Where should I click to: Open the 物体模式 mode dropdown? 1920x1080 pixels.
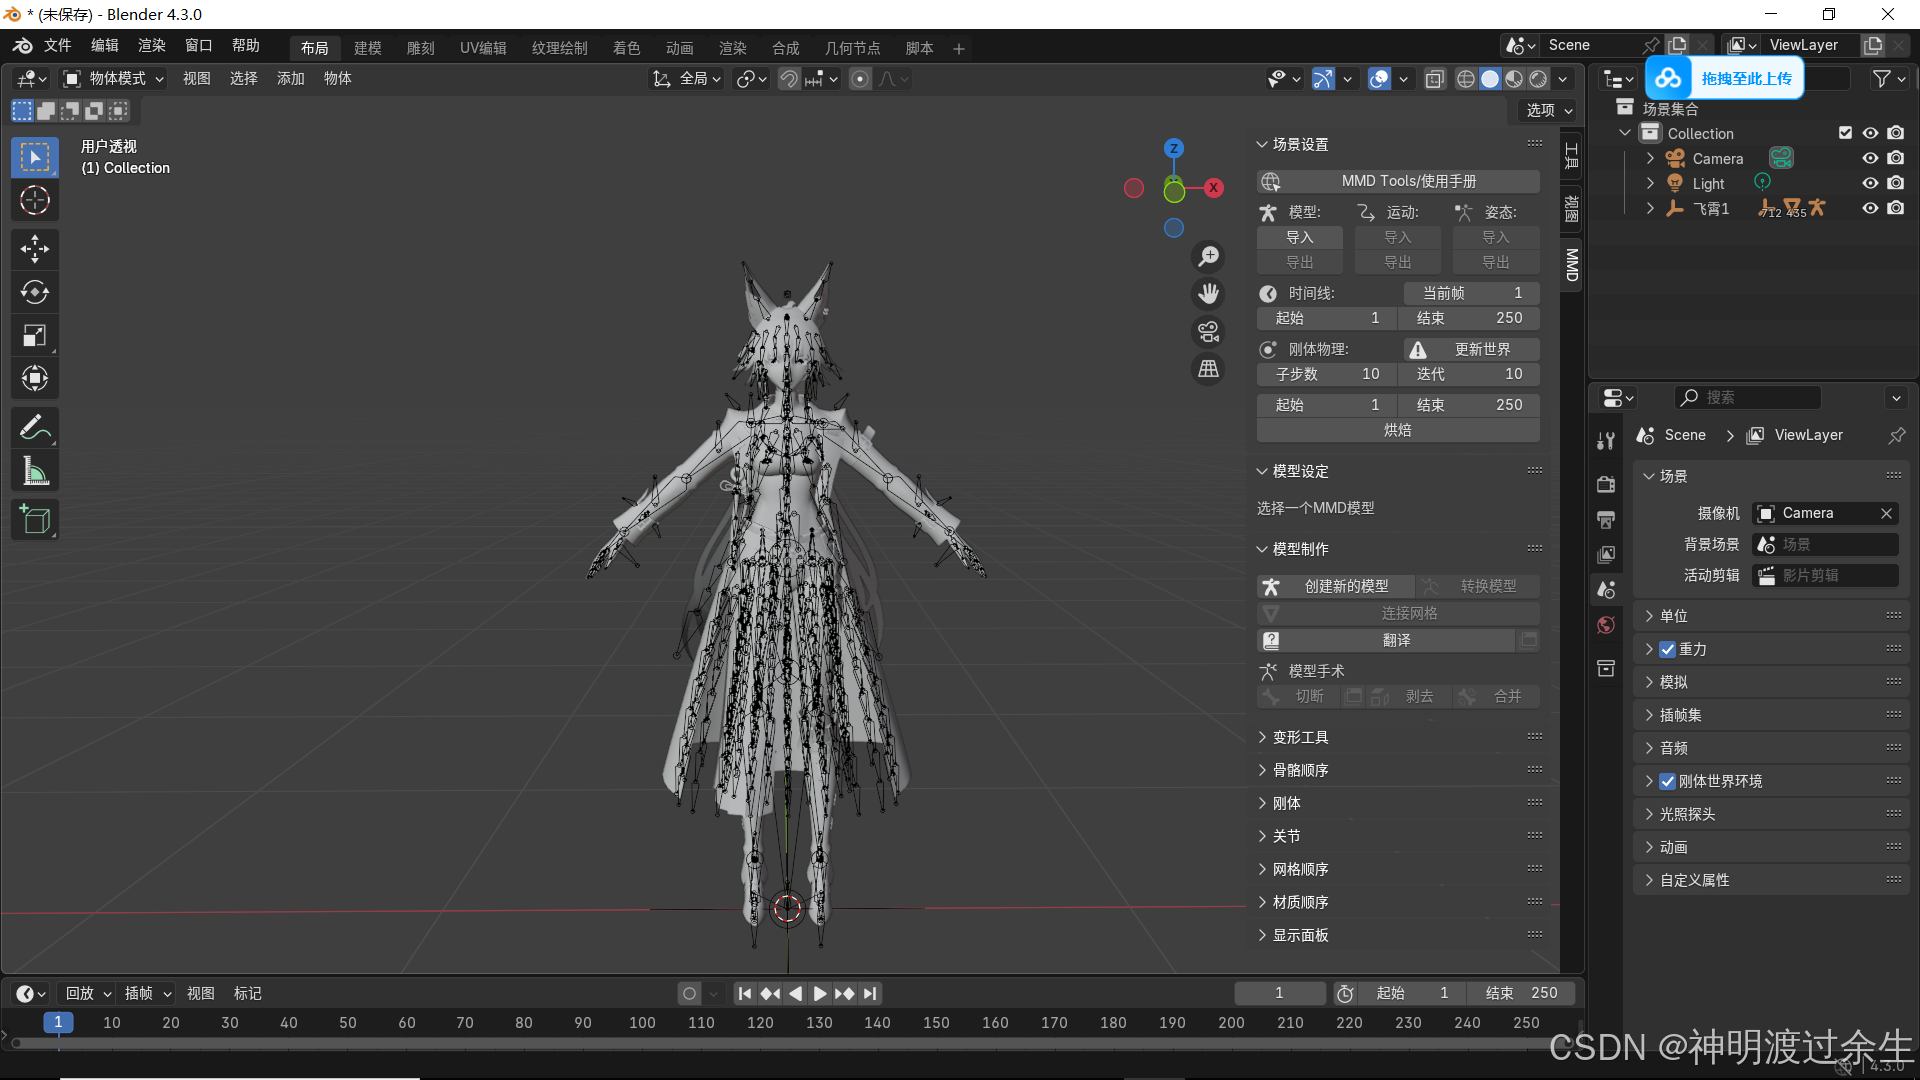(x=114, y=79)
